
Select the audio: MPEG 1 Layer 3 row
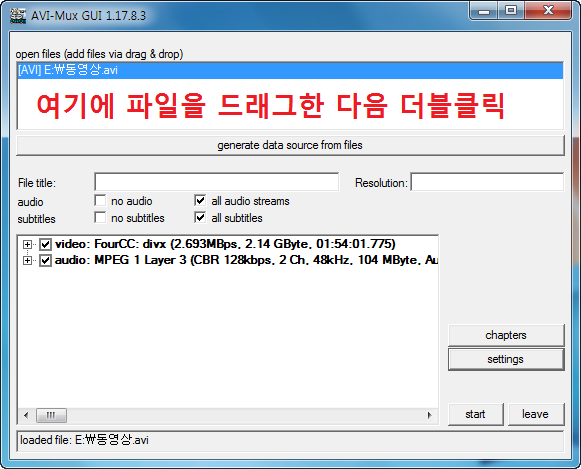coord(246,260)
